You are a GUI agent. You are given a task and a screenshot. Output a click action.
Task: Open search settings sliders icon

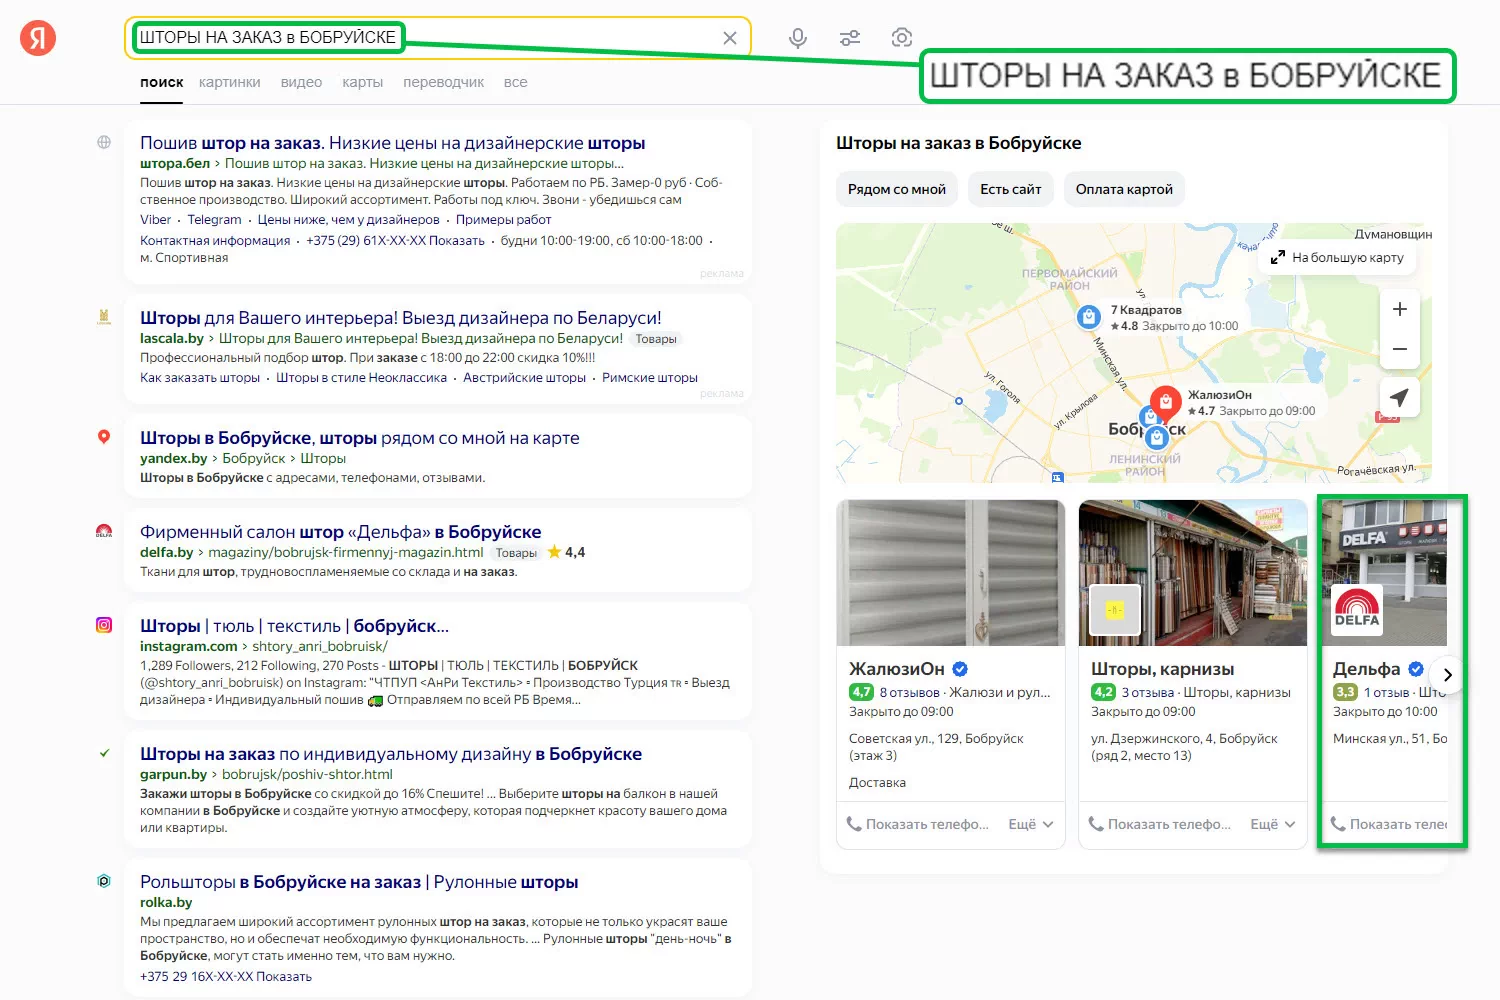click(850, 38)
